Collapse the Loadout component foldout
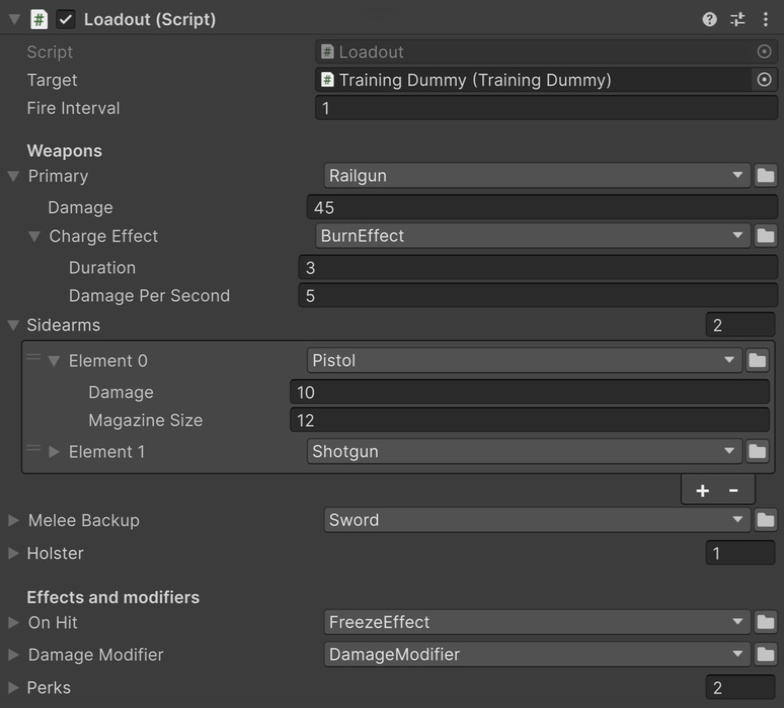The height and width of the screenshot is (708, 784). tap(14, 20)
